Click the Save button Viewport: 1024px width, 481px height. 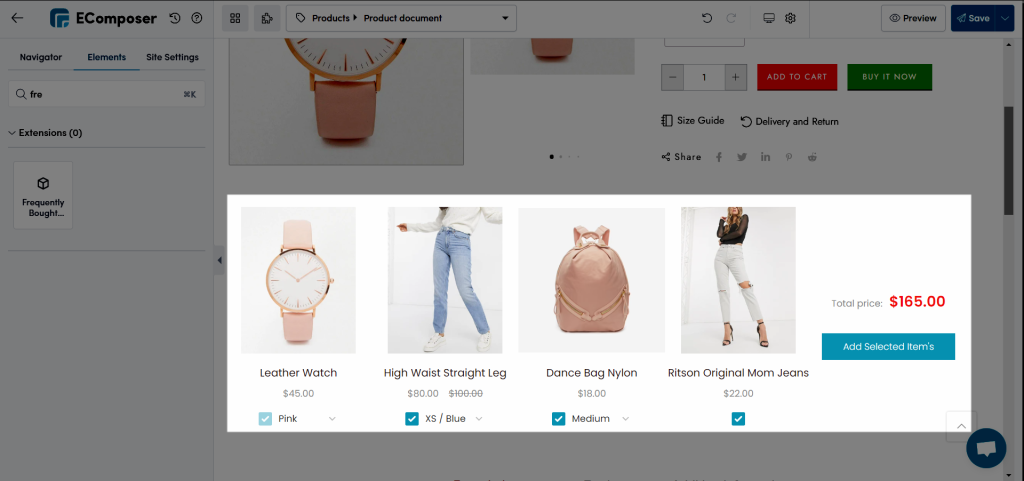tap(973, 18)
